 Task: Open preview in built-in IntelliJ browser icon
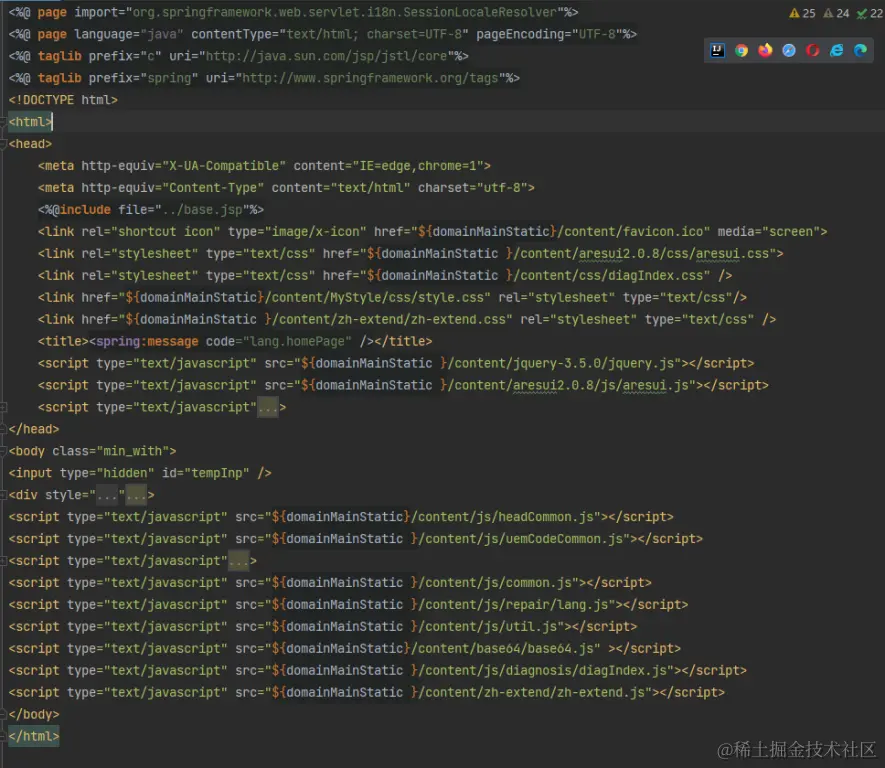click(717, 51)
